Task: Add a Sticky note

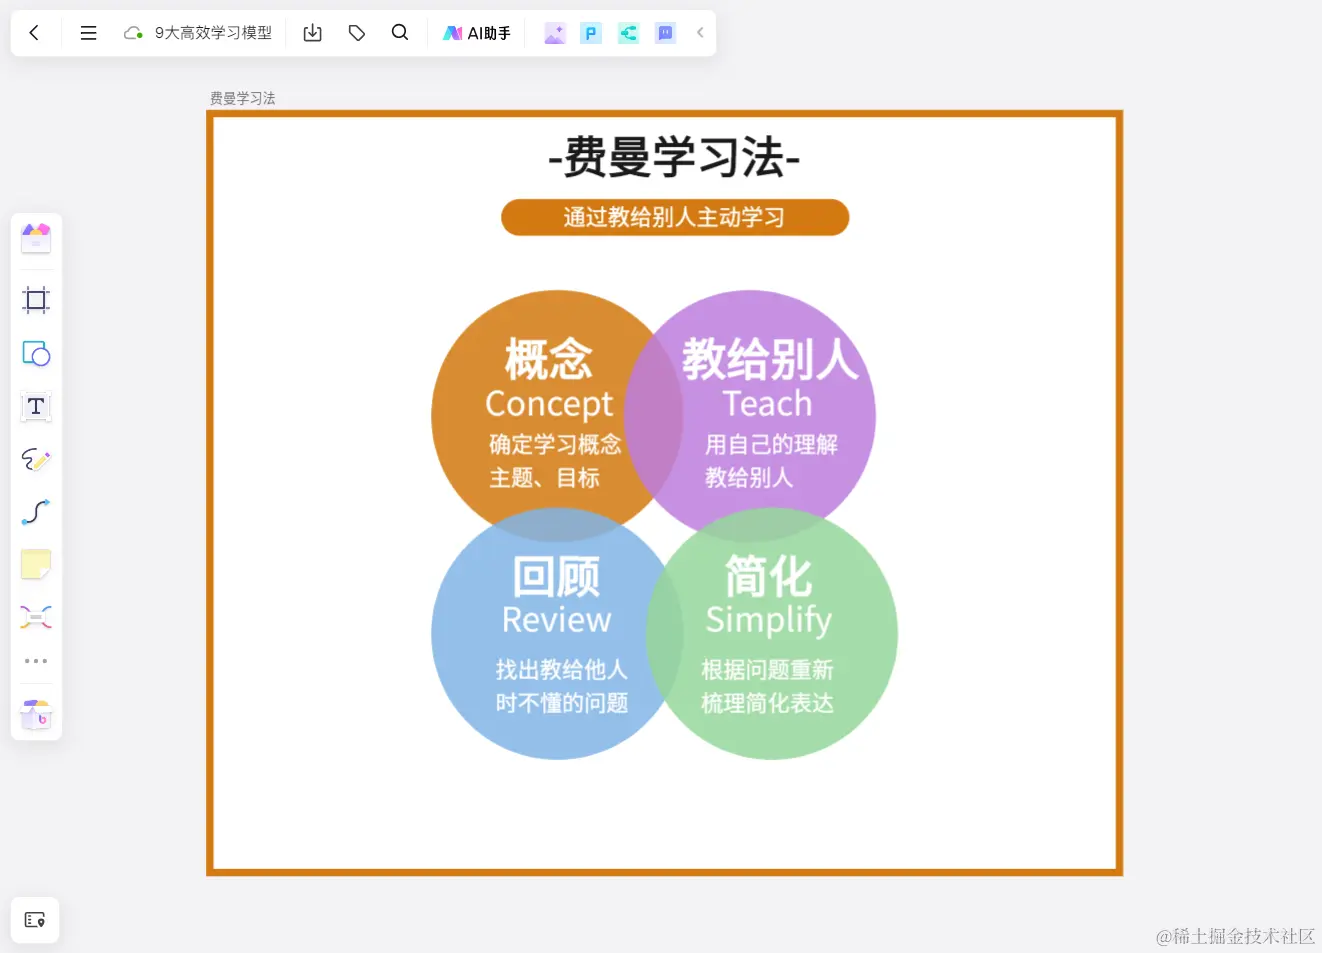Action: click(36, 564)
